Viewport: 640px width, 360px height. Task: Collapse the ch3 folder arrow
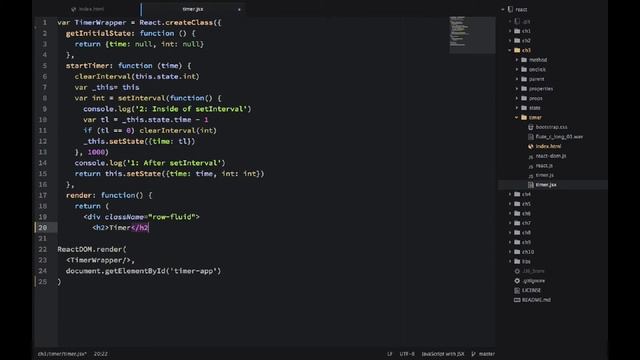[510, 50]
